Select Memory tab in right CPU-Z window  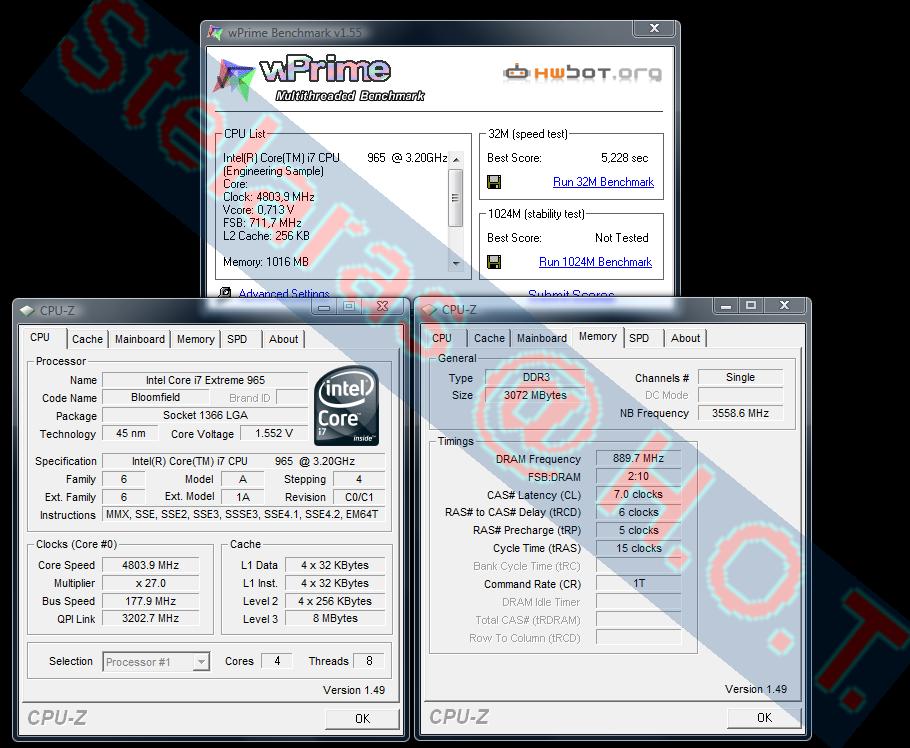pos(598,337)
